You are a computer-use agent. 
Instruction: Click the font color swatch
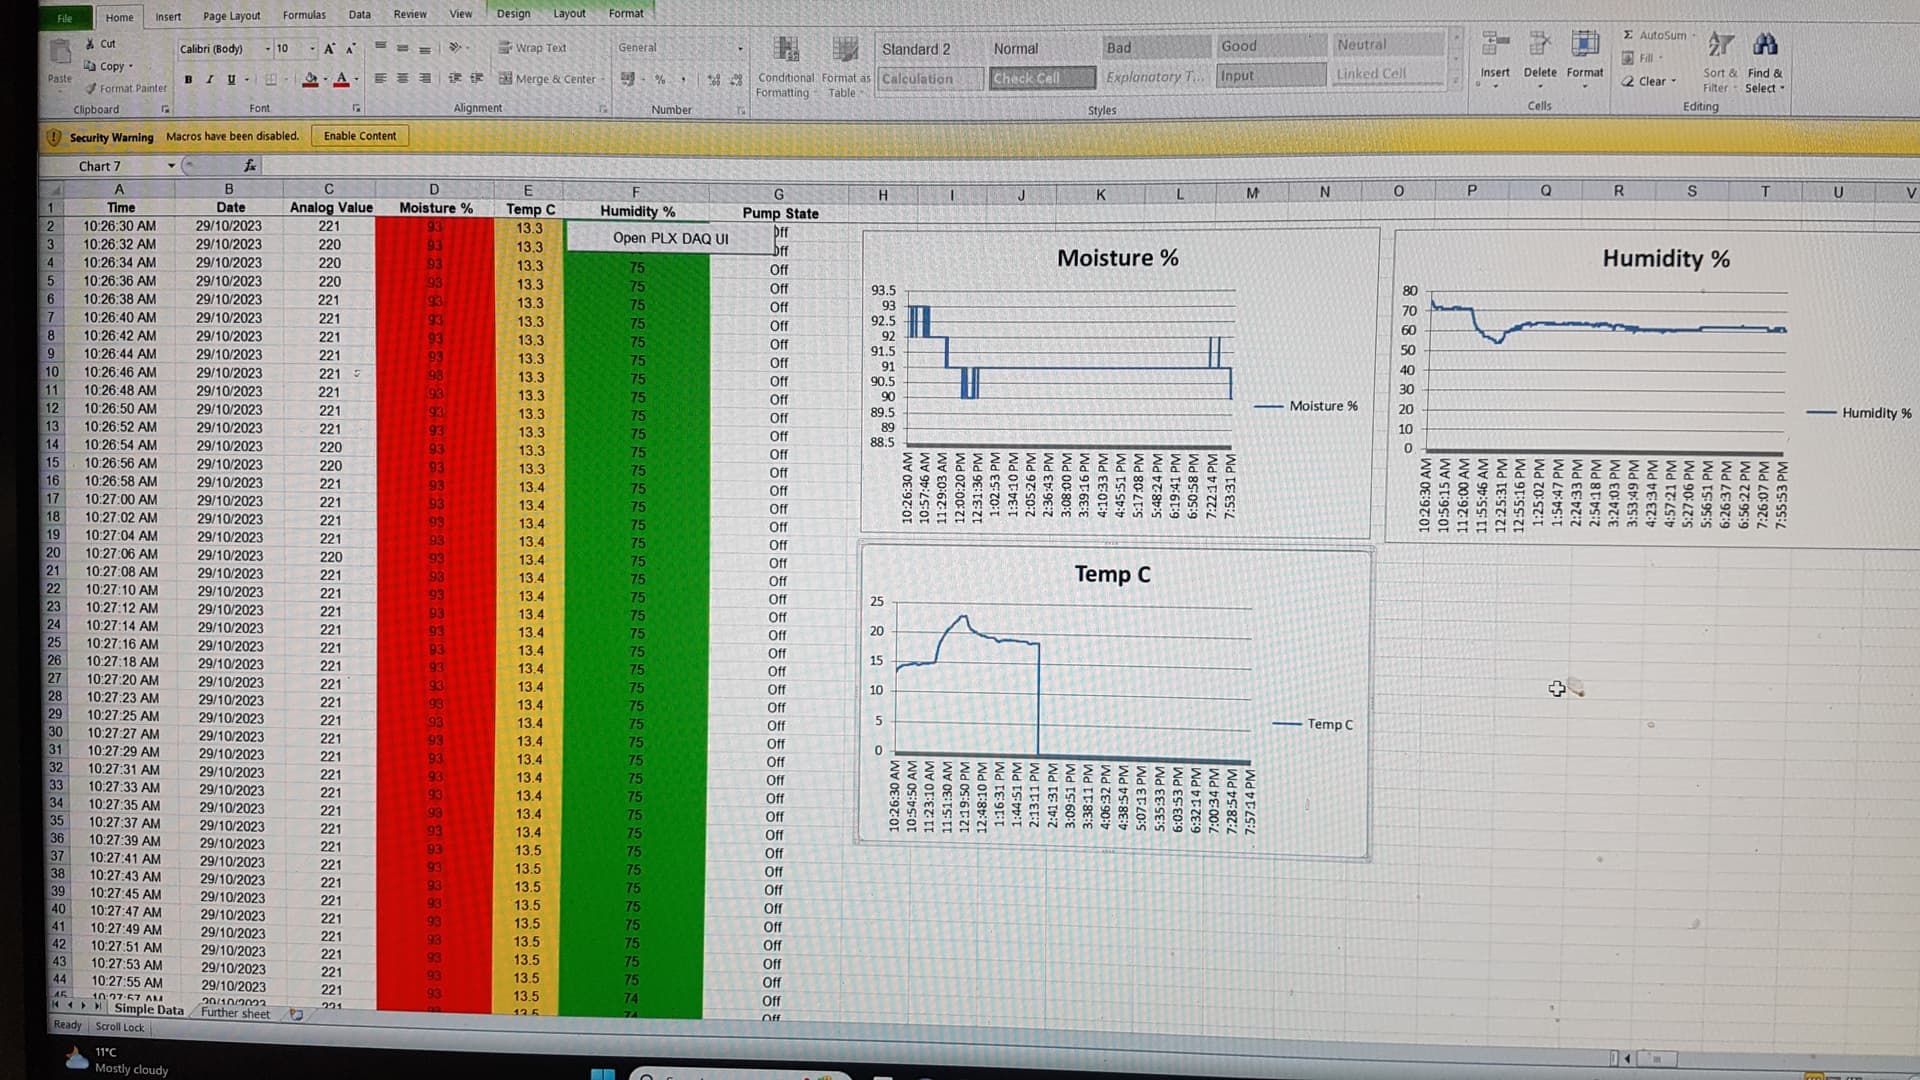(x=344, y=79)
